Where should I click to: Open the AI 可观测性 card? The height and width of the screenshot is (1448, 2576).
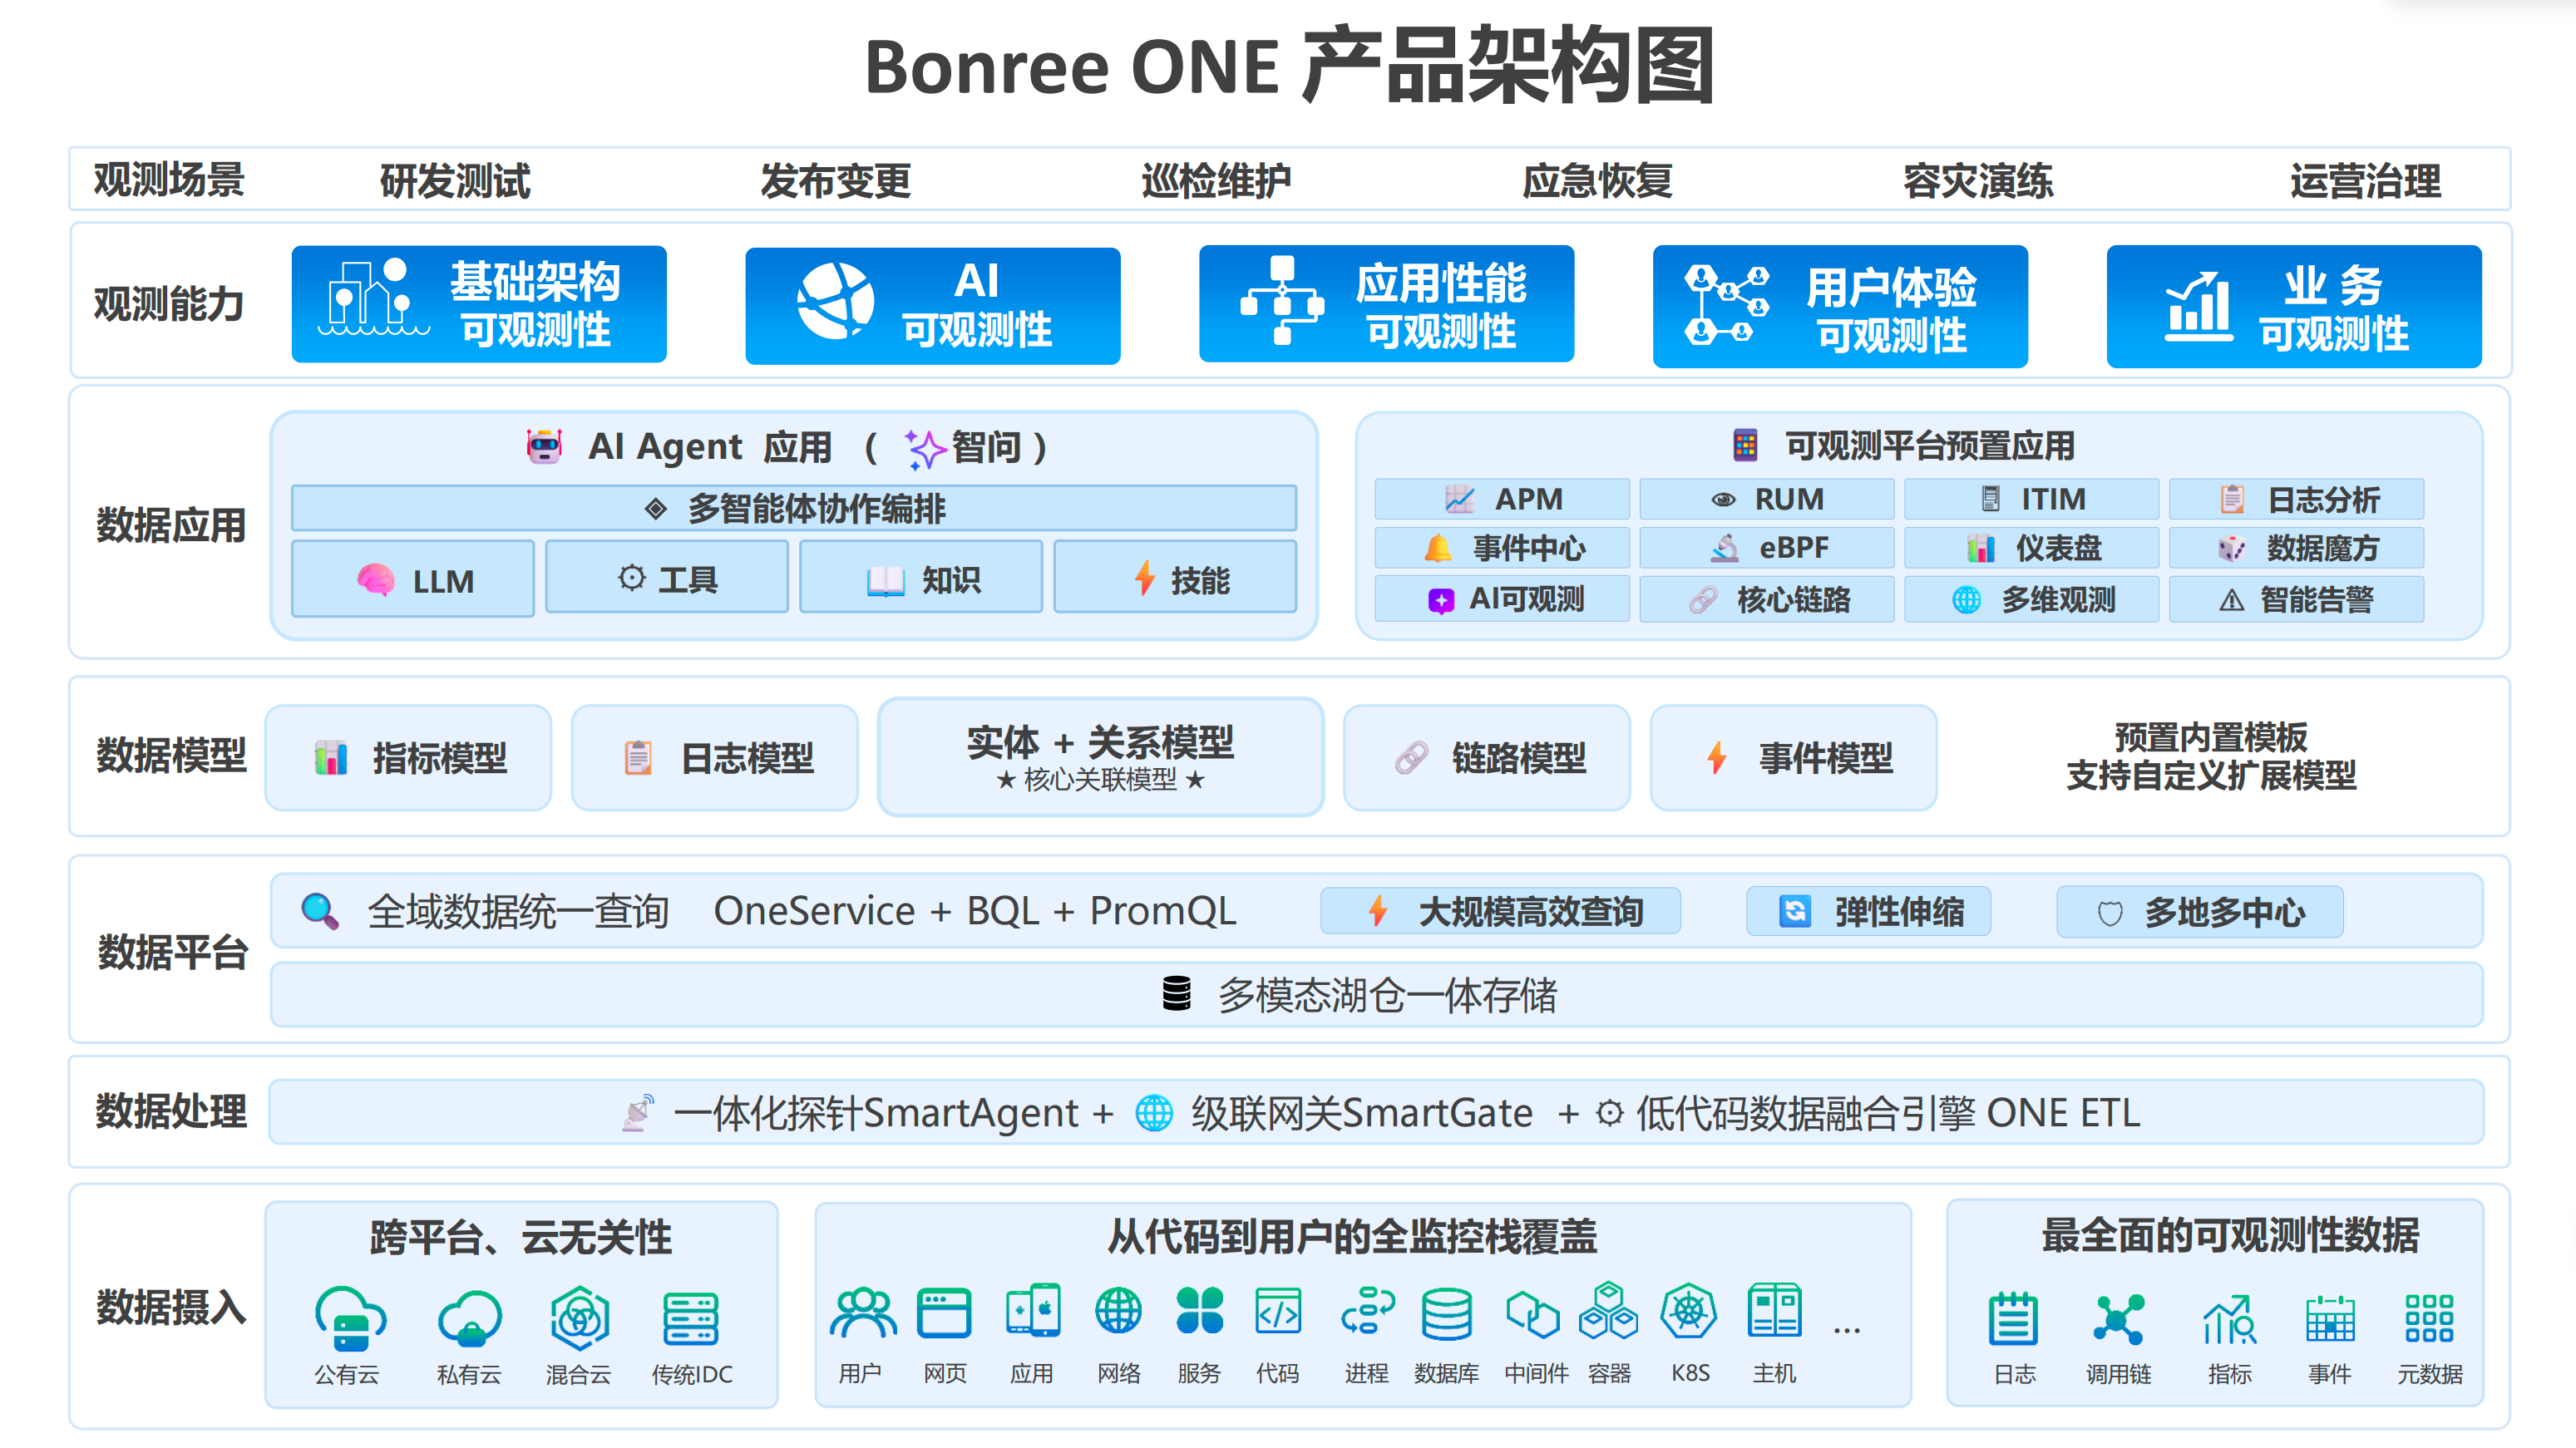(x=933, y=305)
